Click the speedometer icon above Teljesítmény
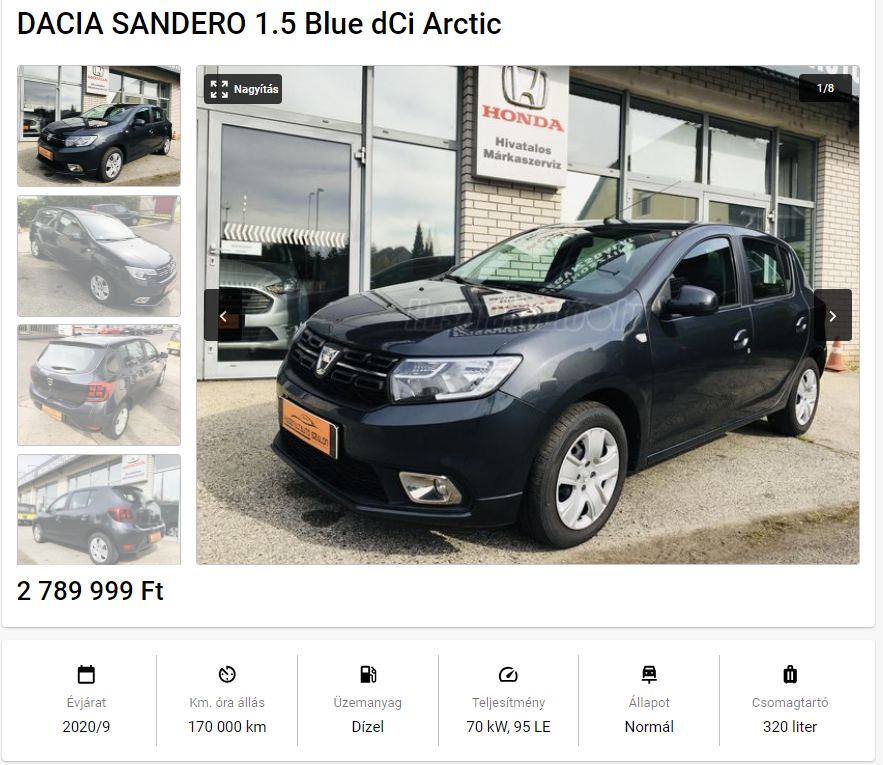 coord(508,674)
